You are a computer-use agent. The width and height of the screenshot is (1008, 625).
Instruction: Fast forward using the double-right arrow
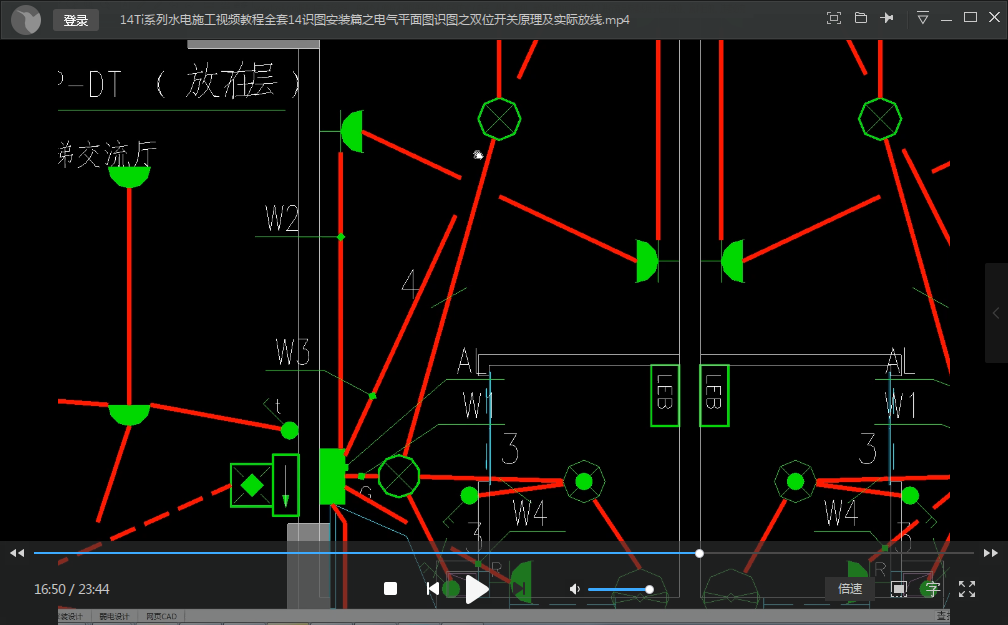[x=991, y=553]
